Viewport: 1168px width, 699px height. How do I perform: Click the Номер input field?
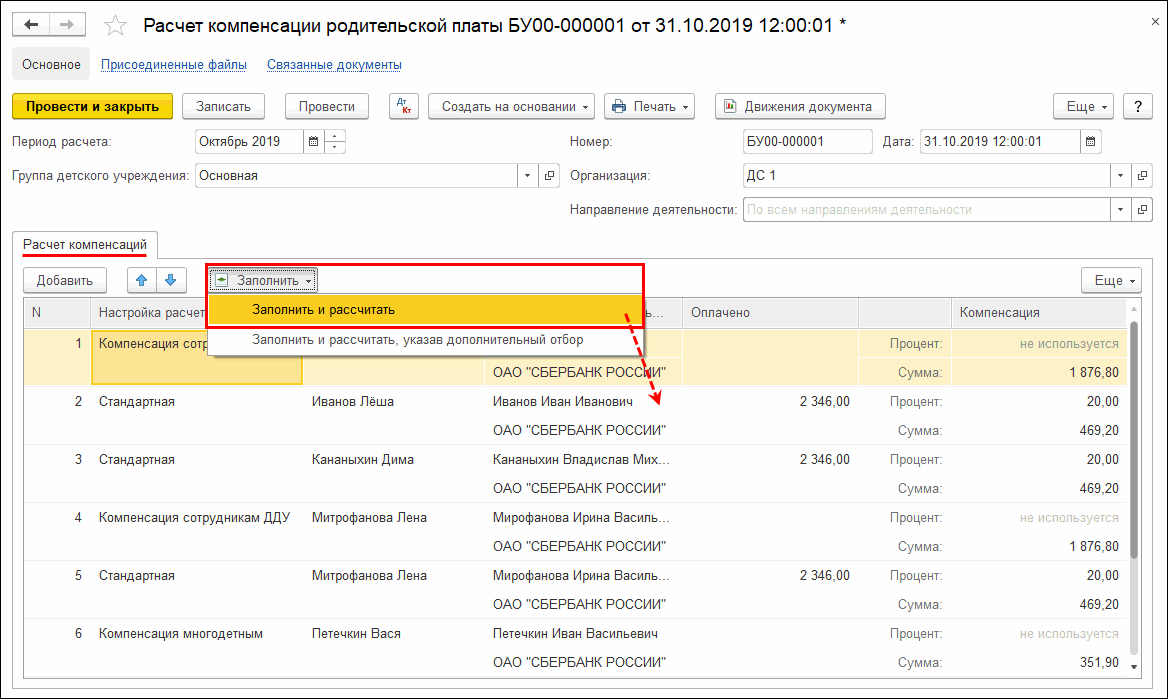[808, 142]
